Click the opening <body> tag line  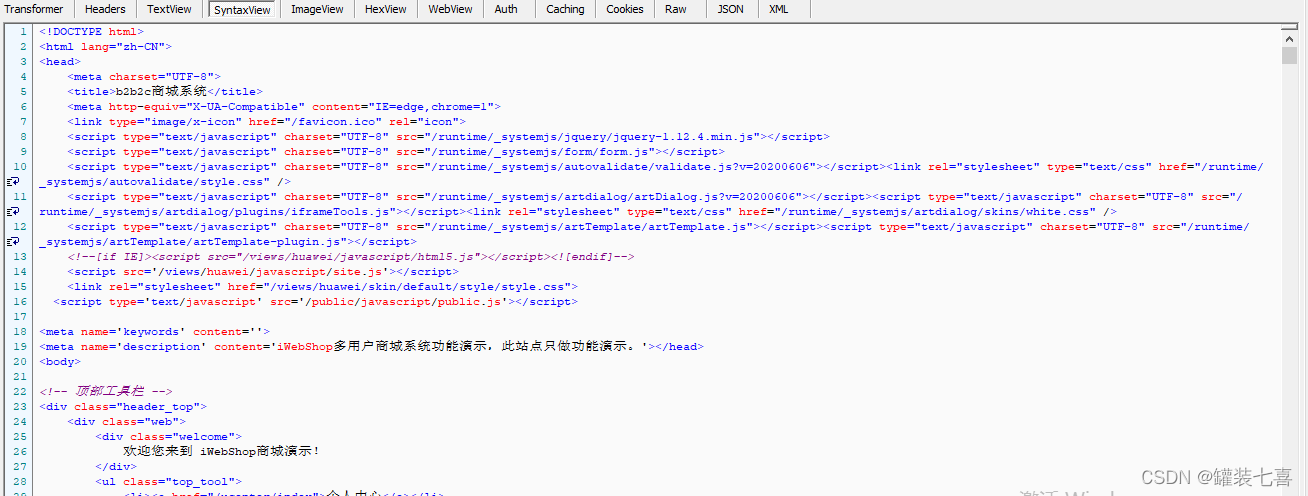click(60, 362)
